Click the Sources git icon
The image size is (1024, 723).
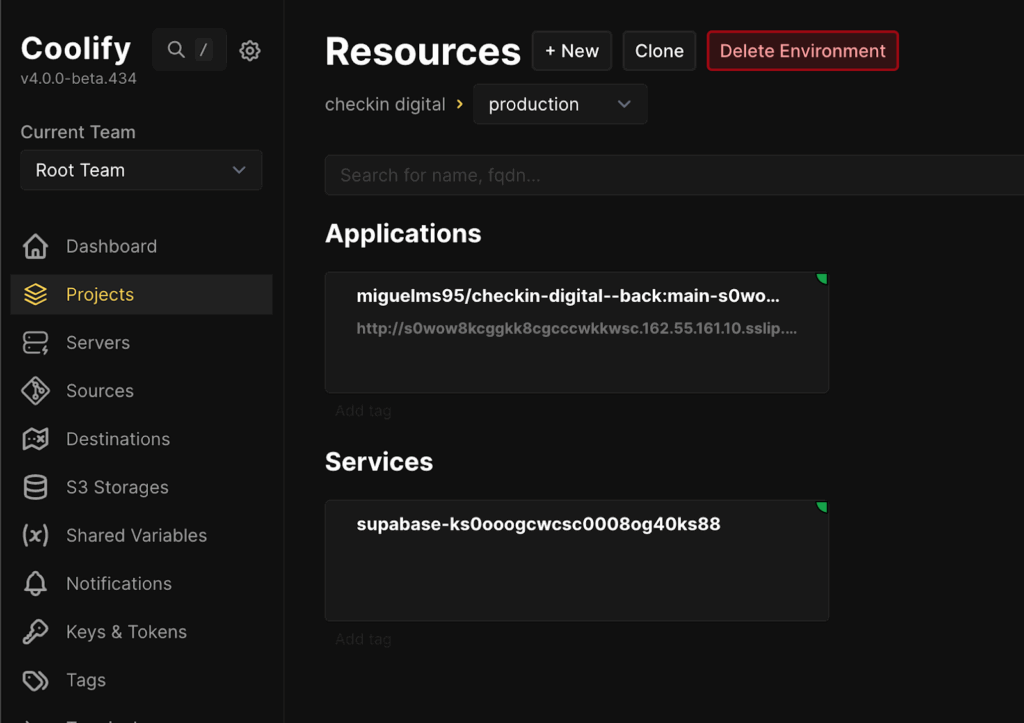(36, 391)
